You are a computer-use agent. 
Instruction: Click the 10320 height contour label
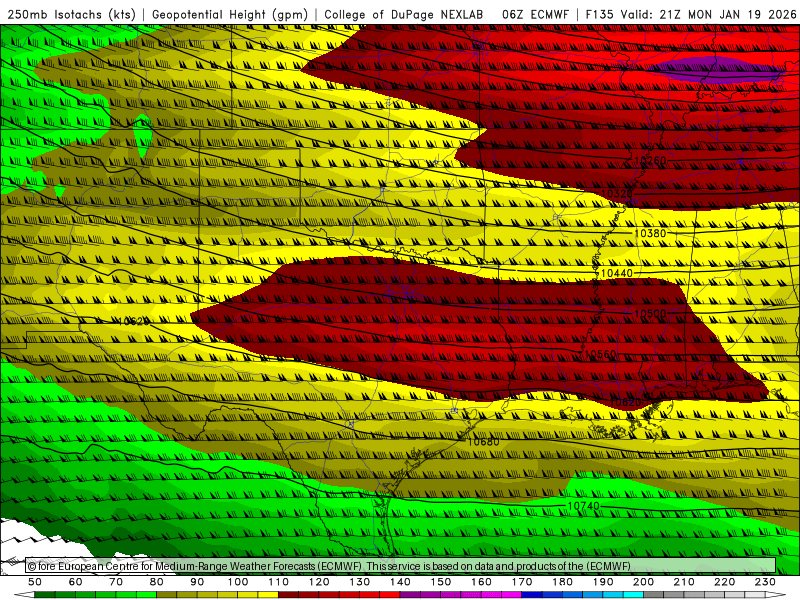pos(617,193)
